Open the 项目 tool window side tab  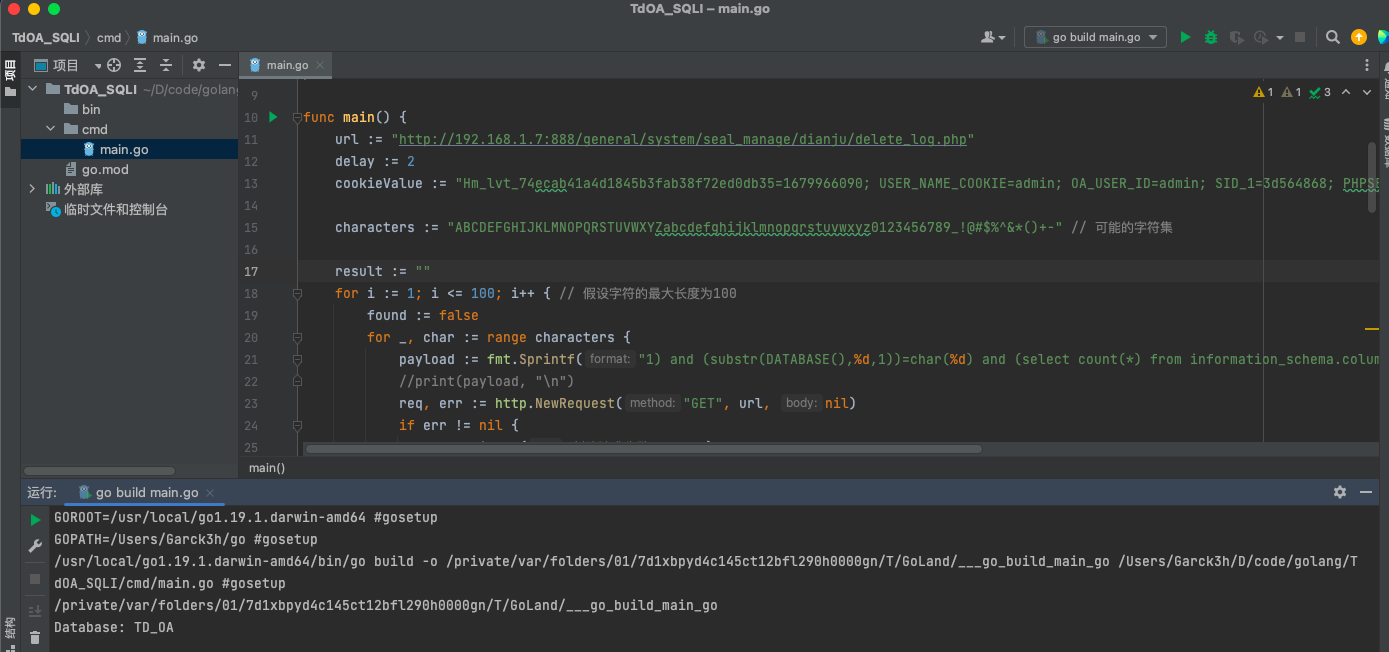(10, 78)
